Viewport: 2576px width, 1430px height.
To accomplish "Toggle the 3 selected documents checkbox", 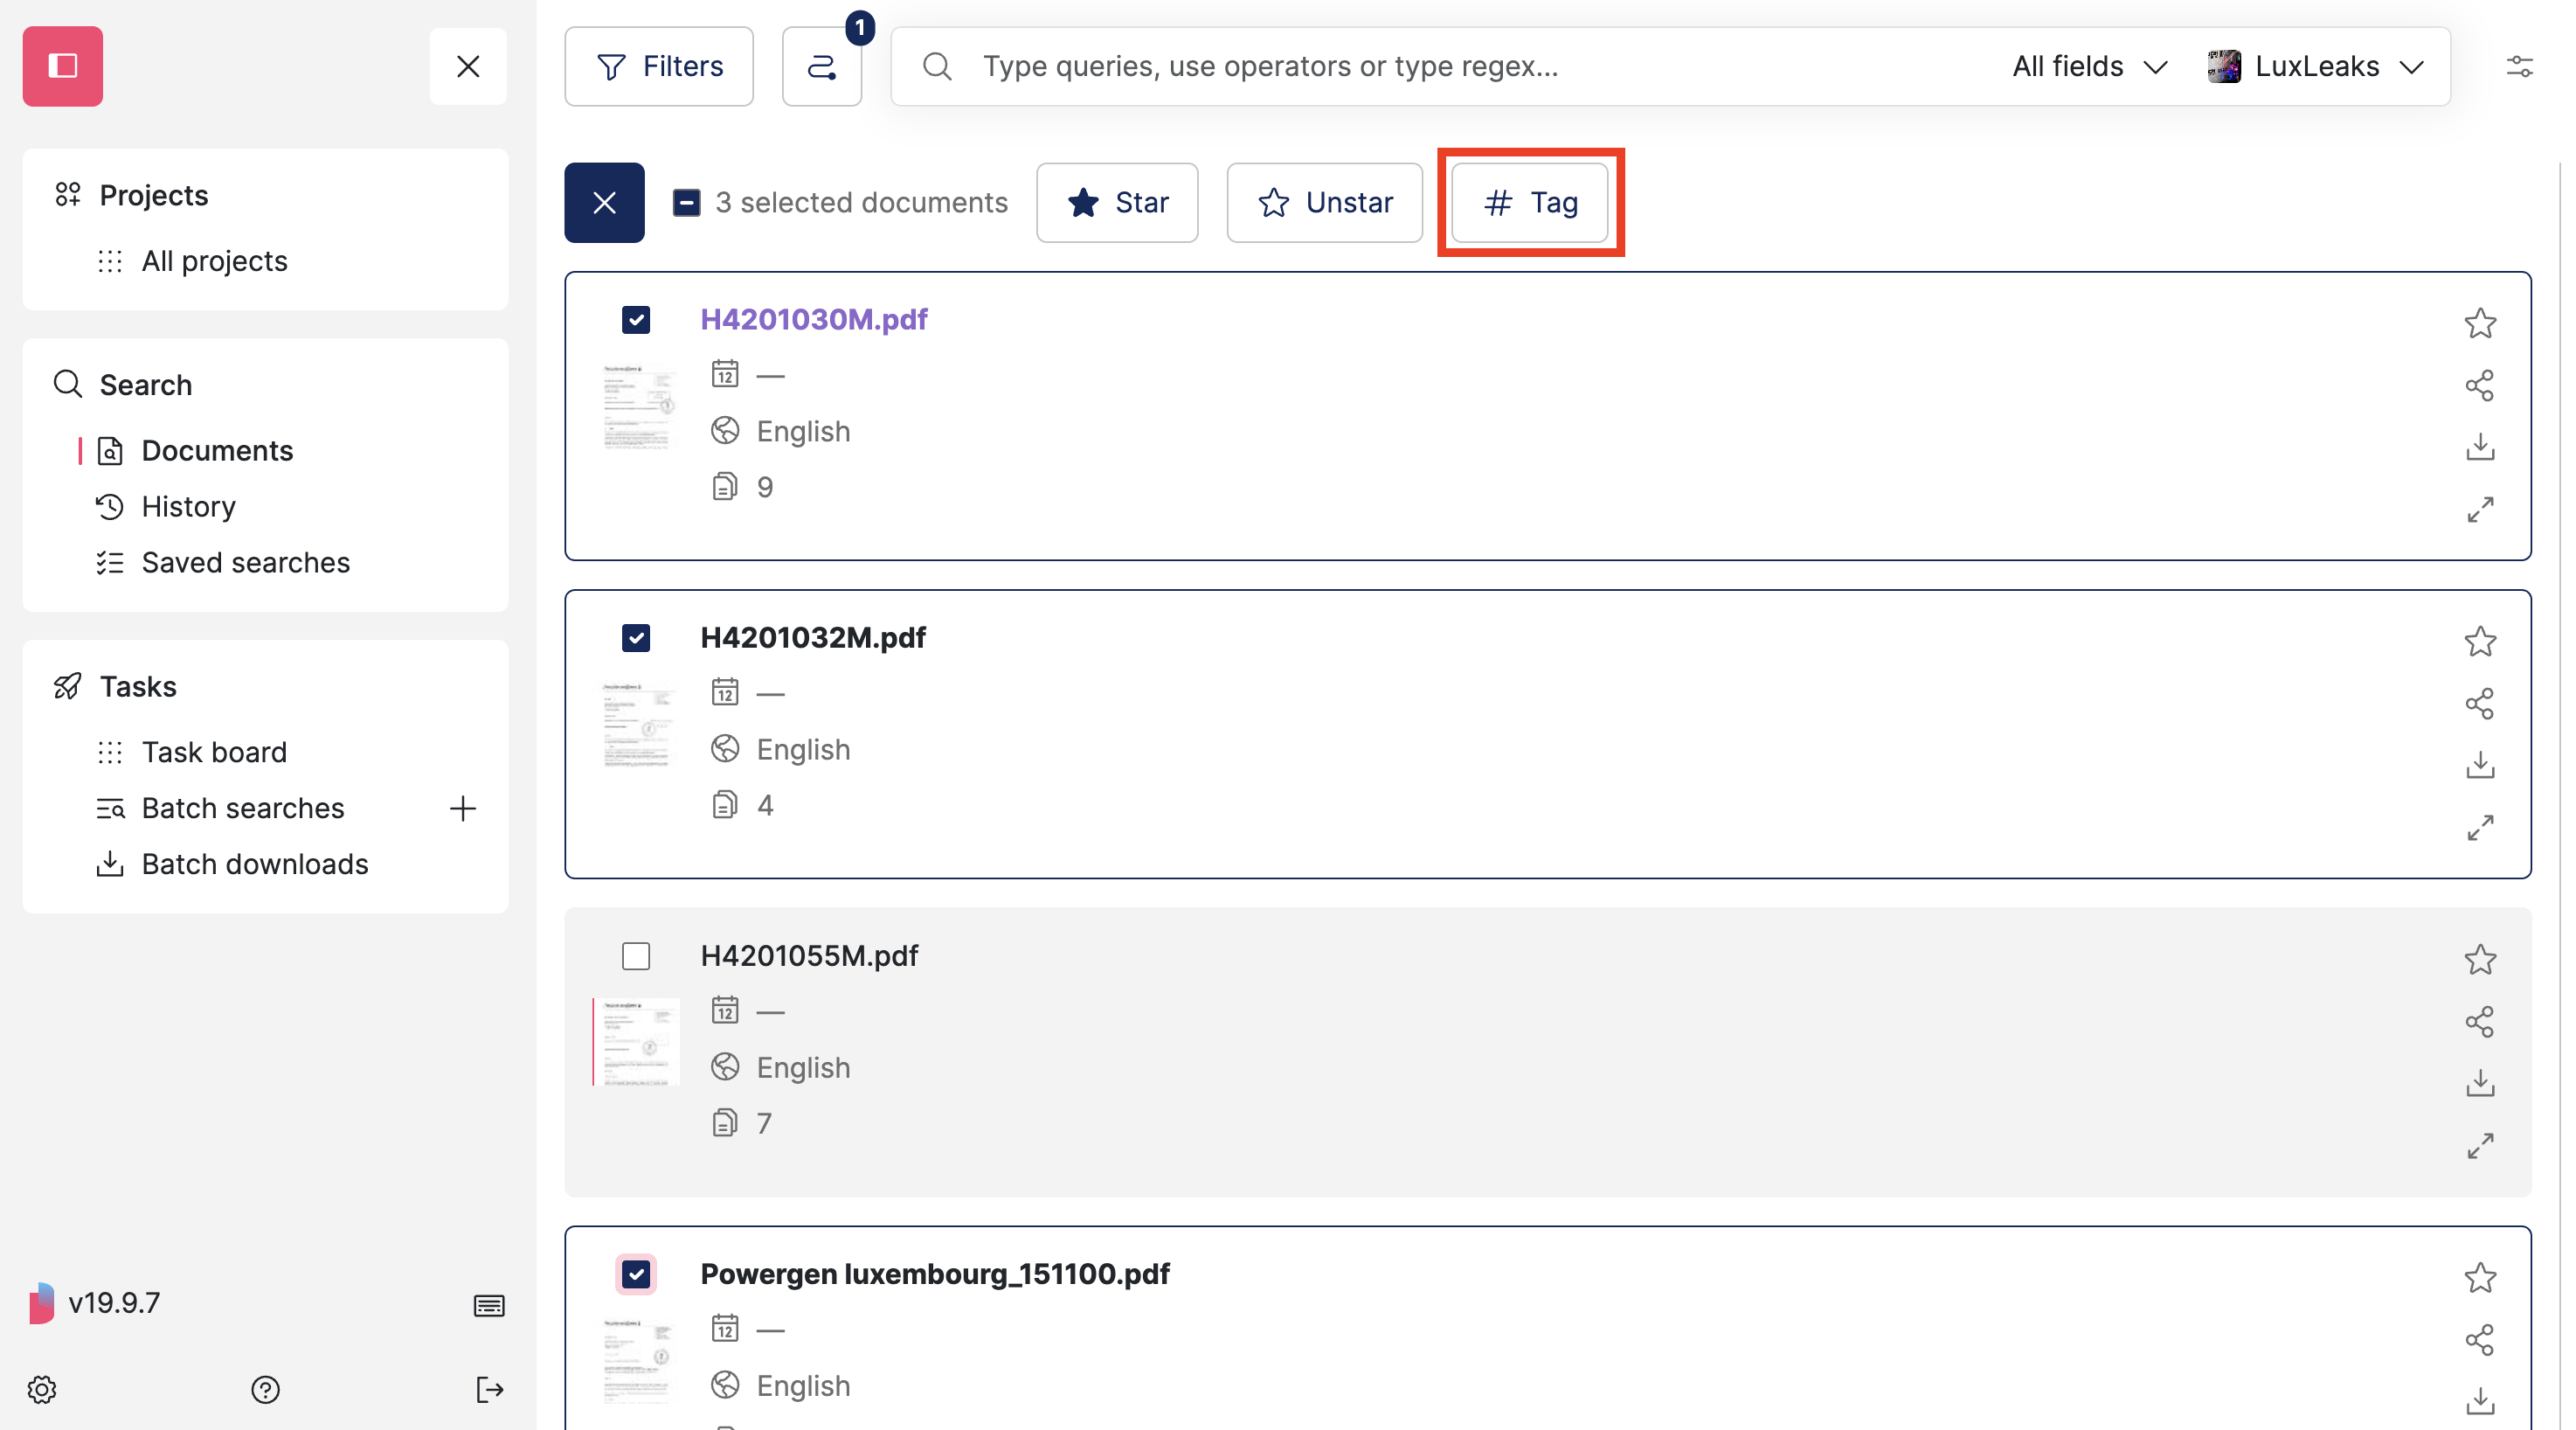I will tap(686, 202).
